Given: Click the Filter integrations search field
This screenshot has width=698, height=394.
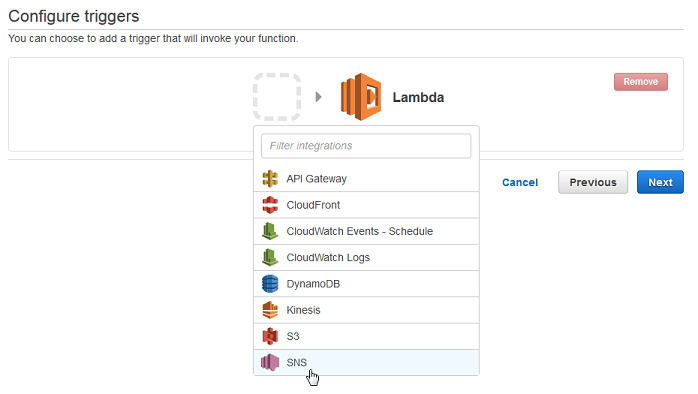Looking at the screenshot, I should pos(366,146).
